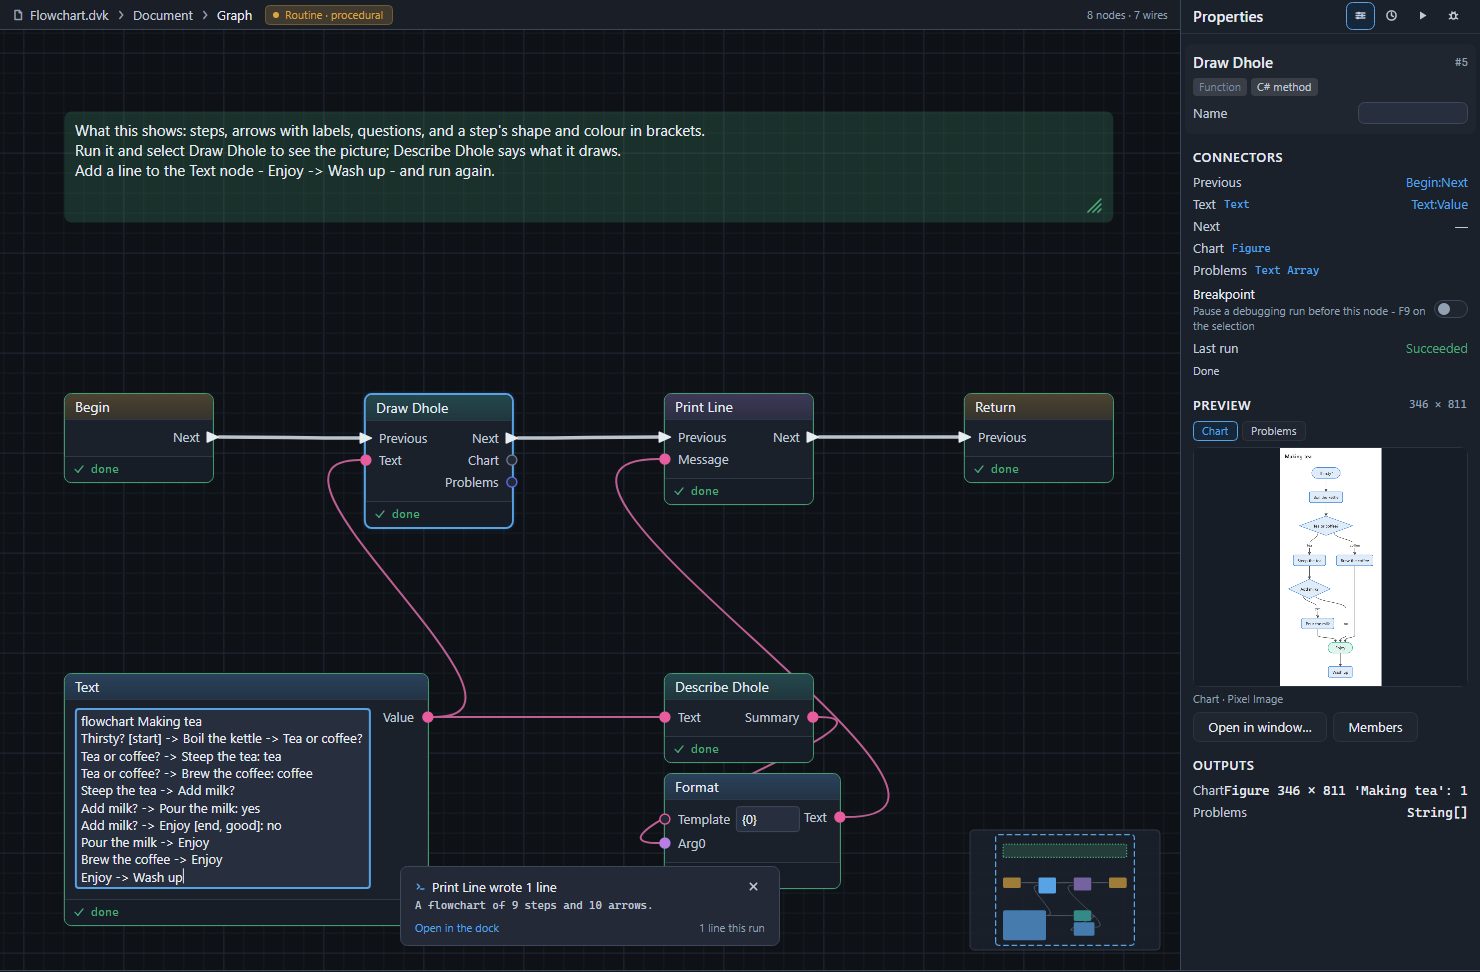The height and width of the screenshot is (972, 1480).
Task: Click the Format node Text output port
Action: pos(840,817)
